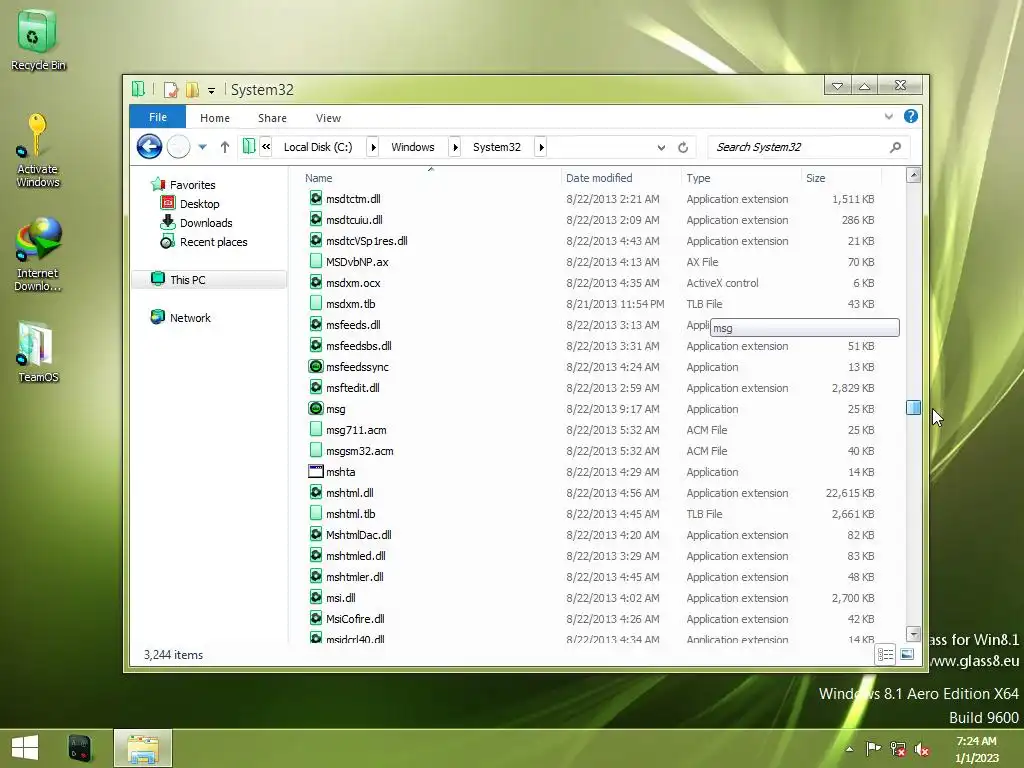Switch to the Share ribbon tab

(272, 118)
